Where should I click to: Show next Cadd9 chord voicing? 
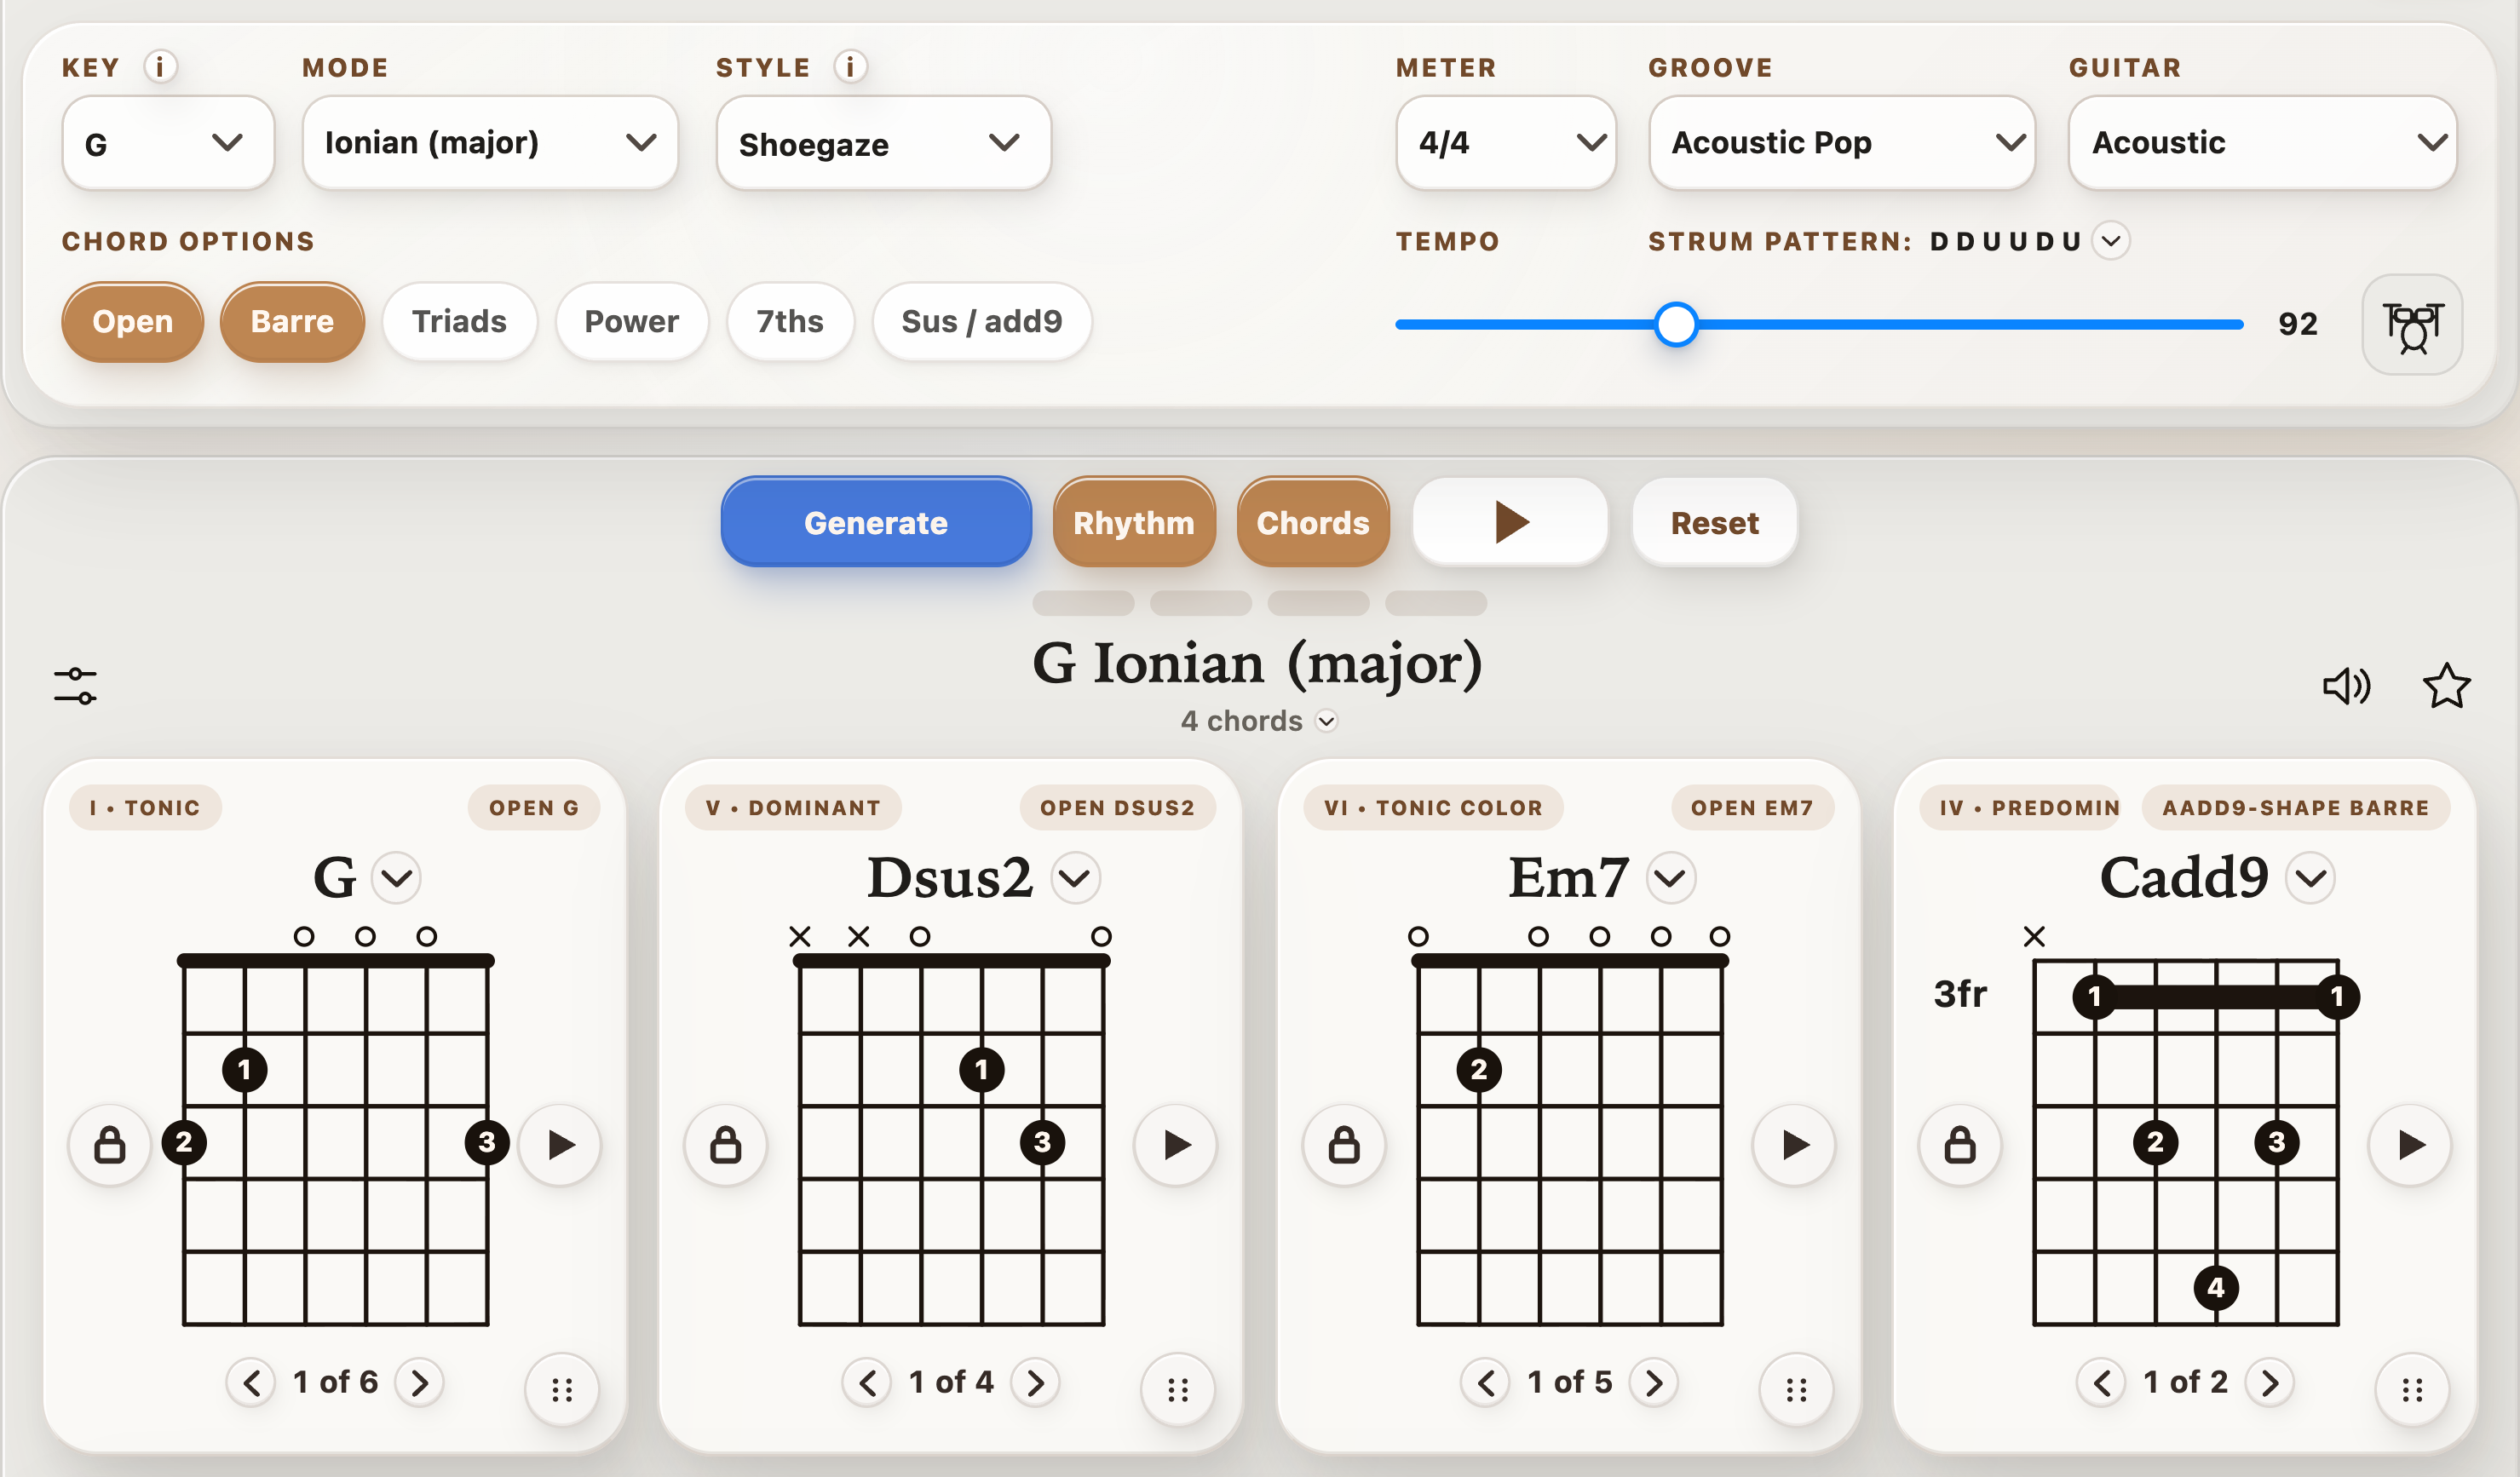(2270, 1383)
